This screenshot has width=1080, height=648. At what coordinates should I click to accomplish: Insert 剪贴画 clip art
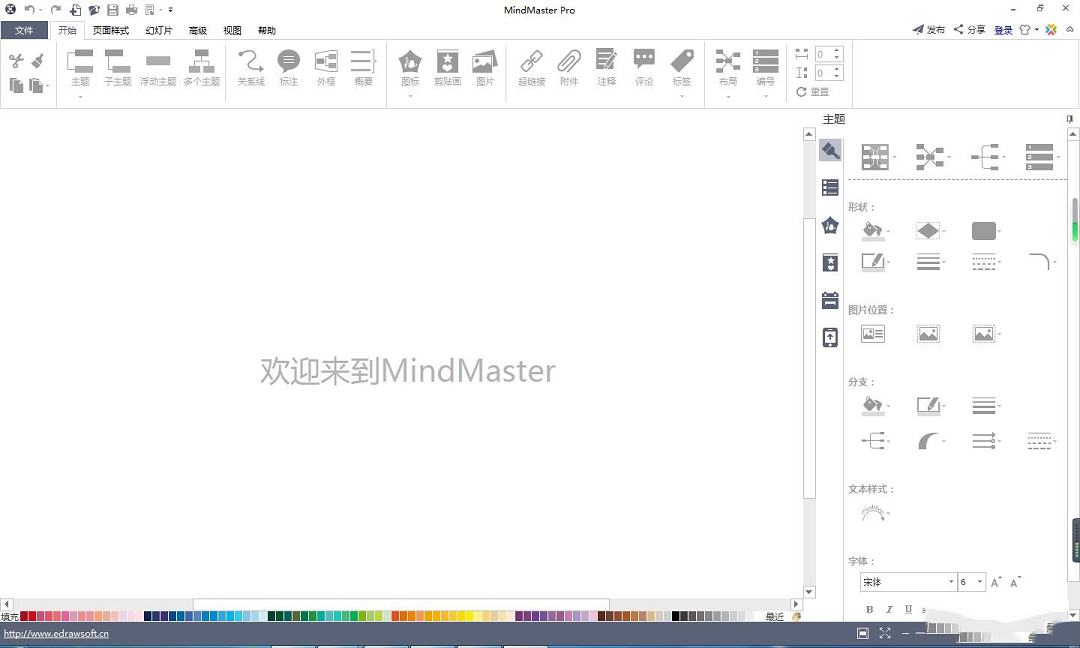pyautogui.click(x=447, y=67)
